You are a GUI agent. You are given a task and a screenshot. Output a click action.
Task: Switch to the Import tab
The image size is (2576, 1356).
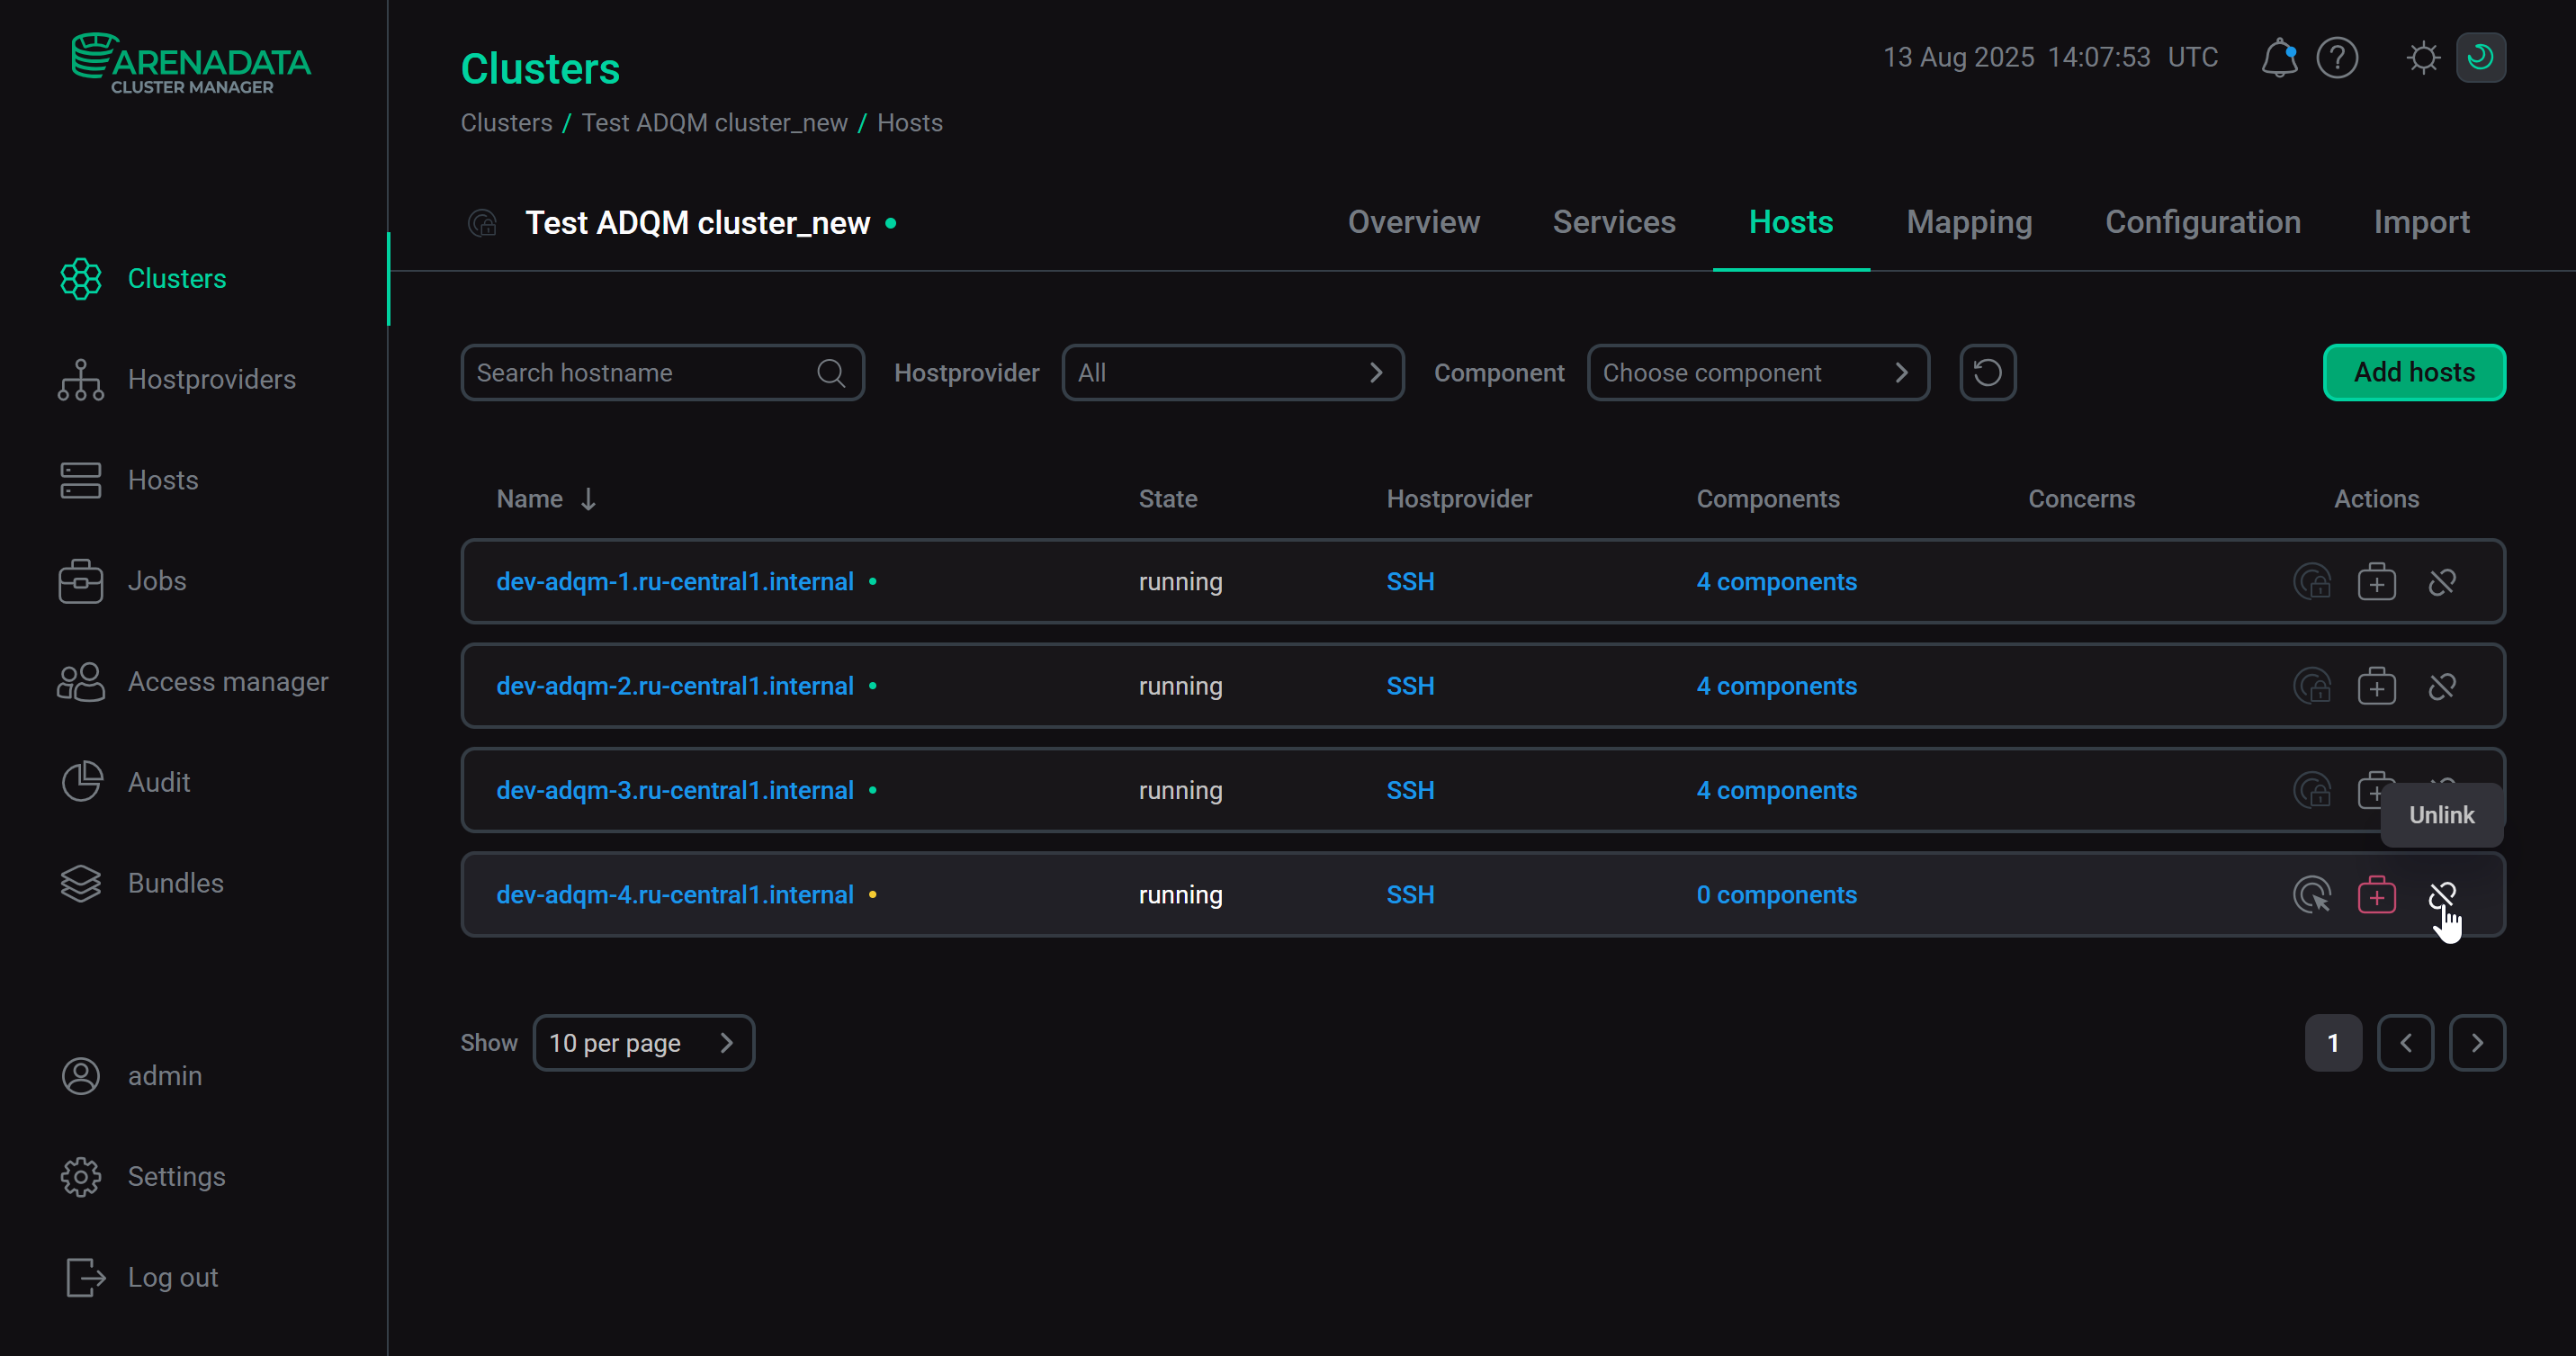(2421, 222)
